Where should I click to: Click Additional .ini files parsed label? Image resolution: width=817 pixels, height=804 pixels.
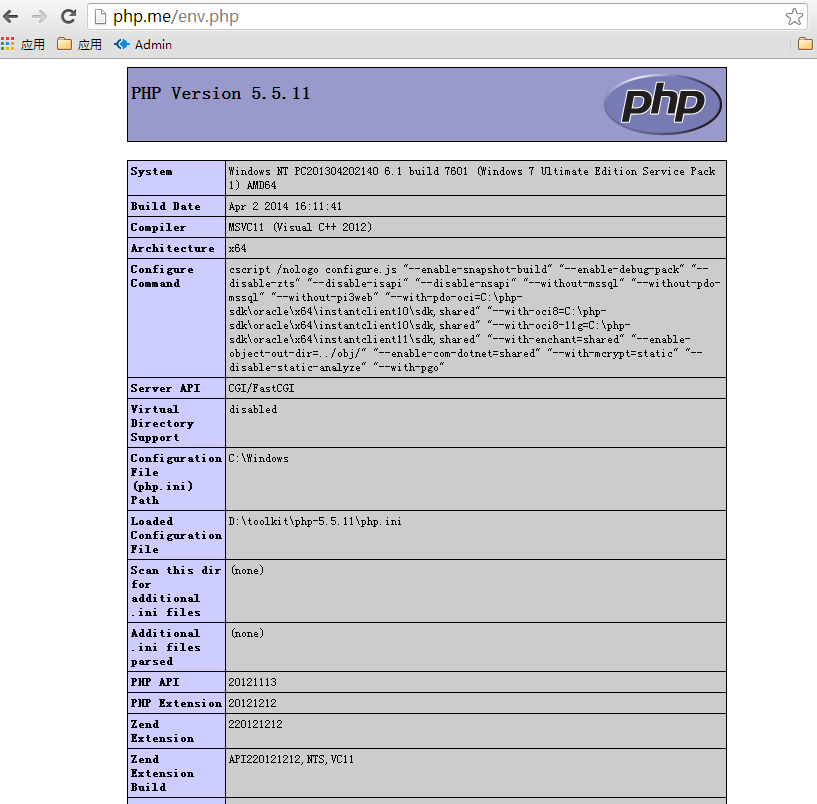[x=165, y=647]
